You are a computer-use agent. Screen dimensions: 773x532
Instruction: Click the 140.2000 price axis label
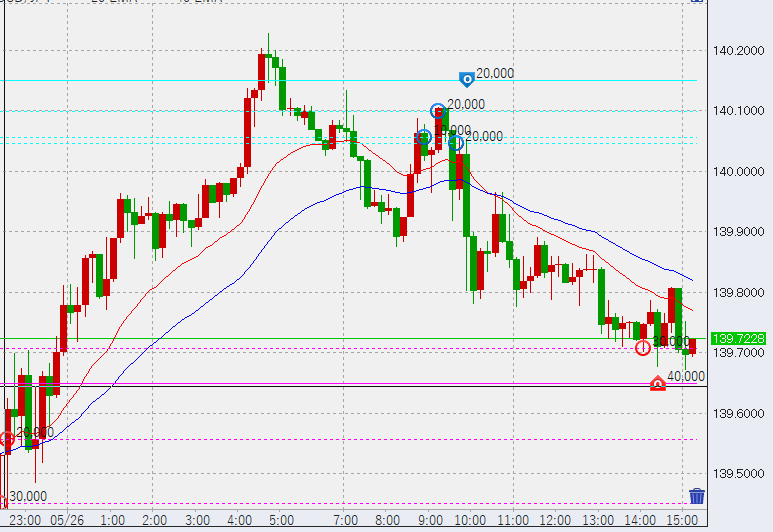pos(740,50)
